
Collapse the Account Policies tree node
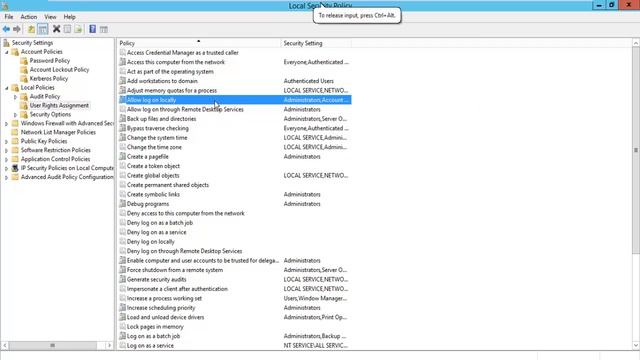(7, 52)
